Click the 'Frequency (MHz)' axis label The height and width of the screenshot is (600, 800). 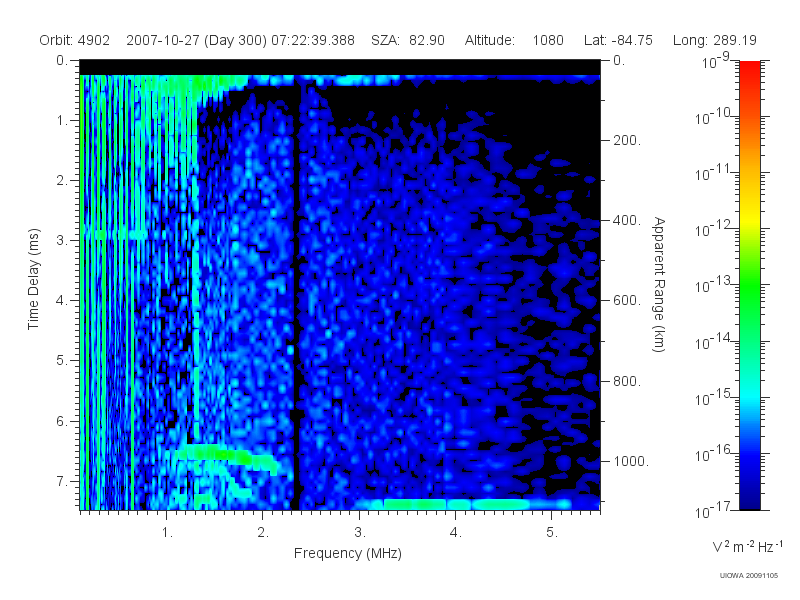pyautogui.click(x=347, y=553)
